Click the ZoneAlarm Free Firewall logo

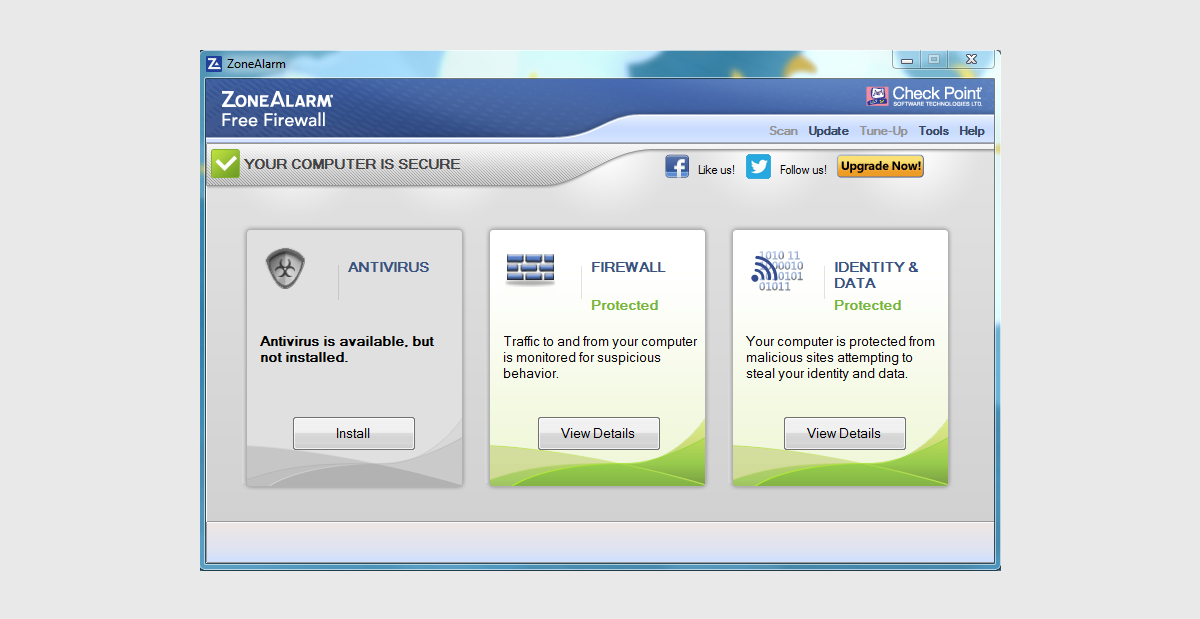(277, 110)
